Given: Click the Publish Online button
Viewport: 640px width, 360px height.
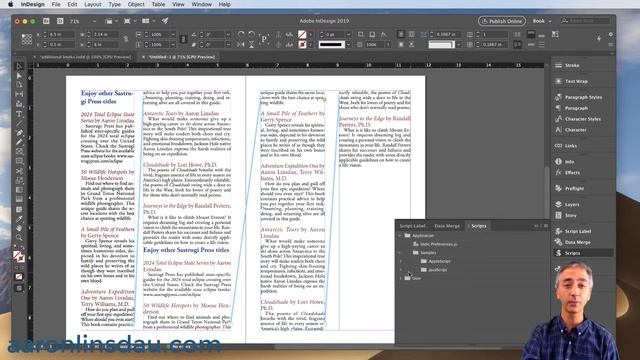Looking at the screenshot, I should coord(502,21).
